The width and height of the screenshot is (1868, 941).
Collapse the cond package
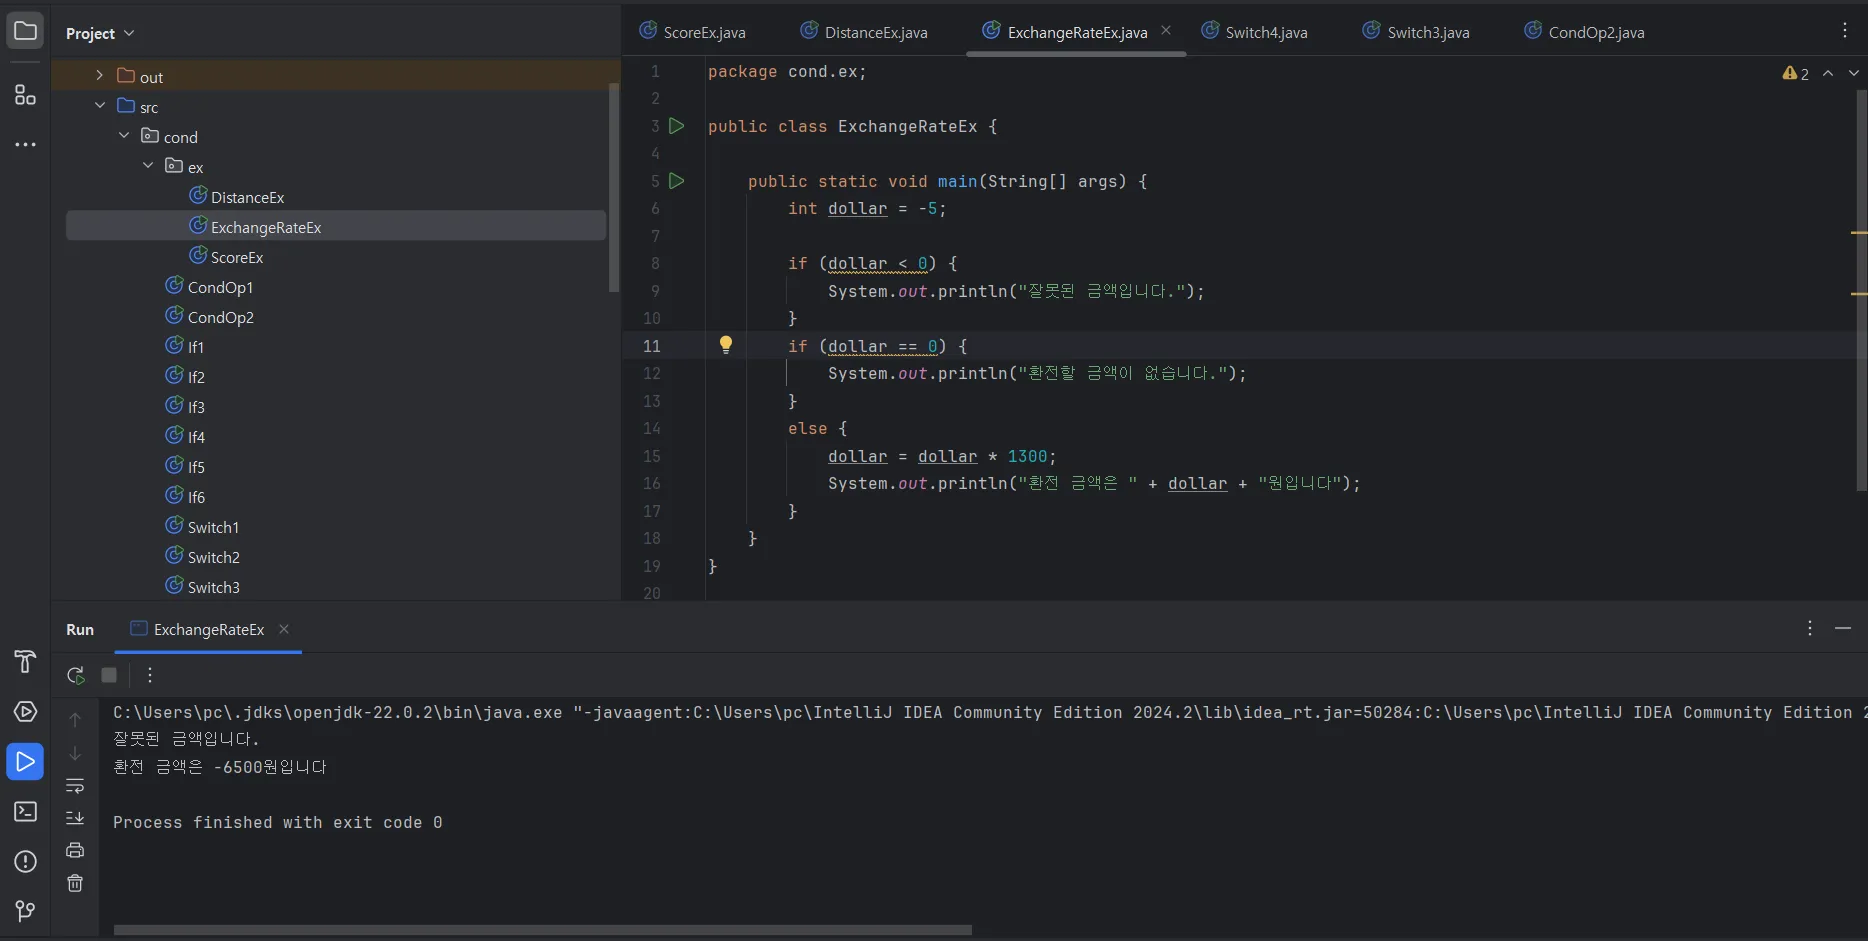point(124,136)
